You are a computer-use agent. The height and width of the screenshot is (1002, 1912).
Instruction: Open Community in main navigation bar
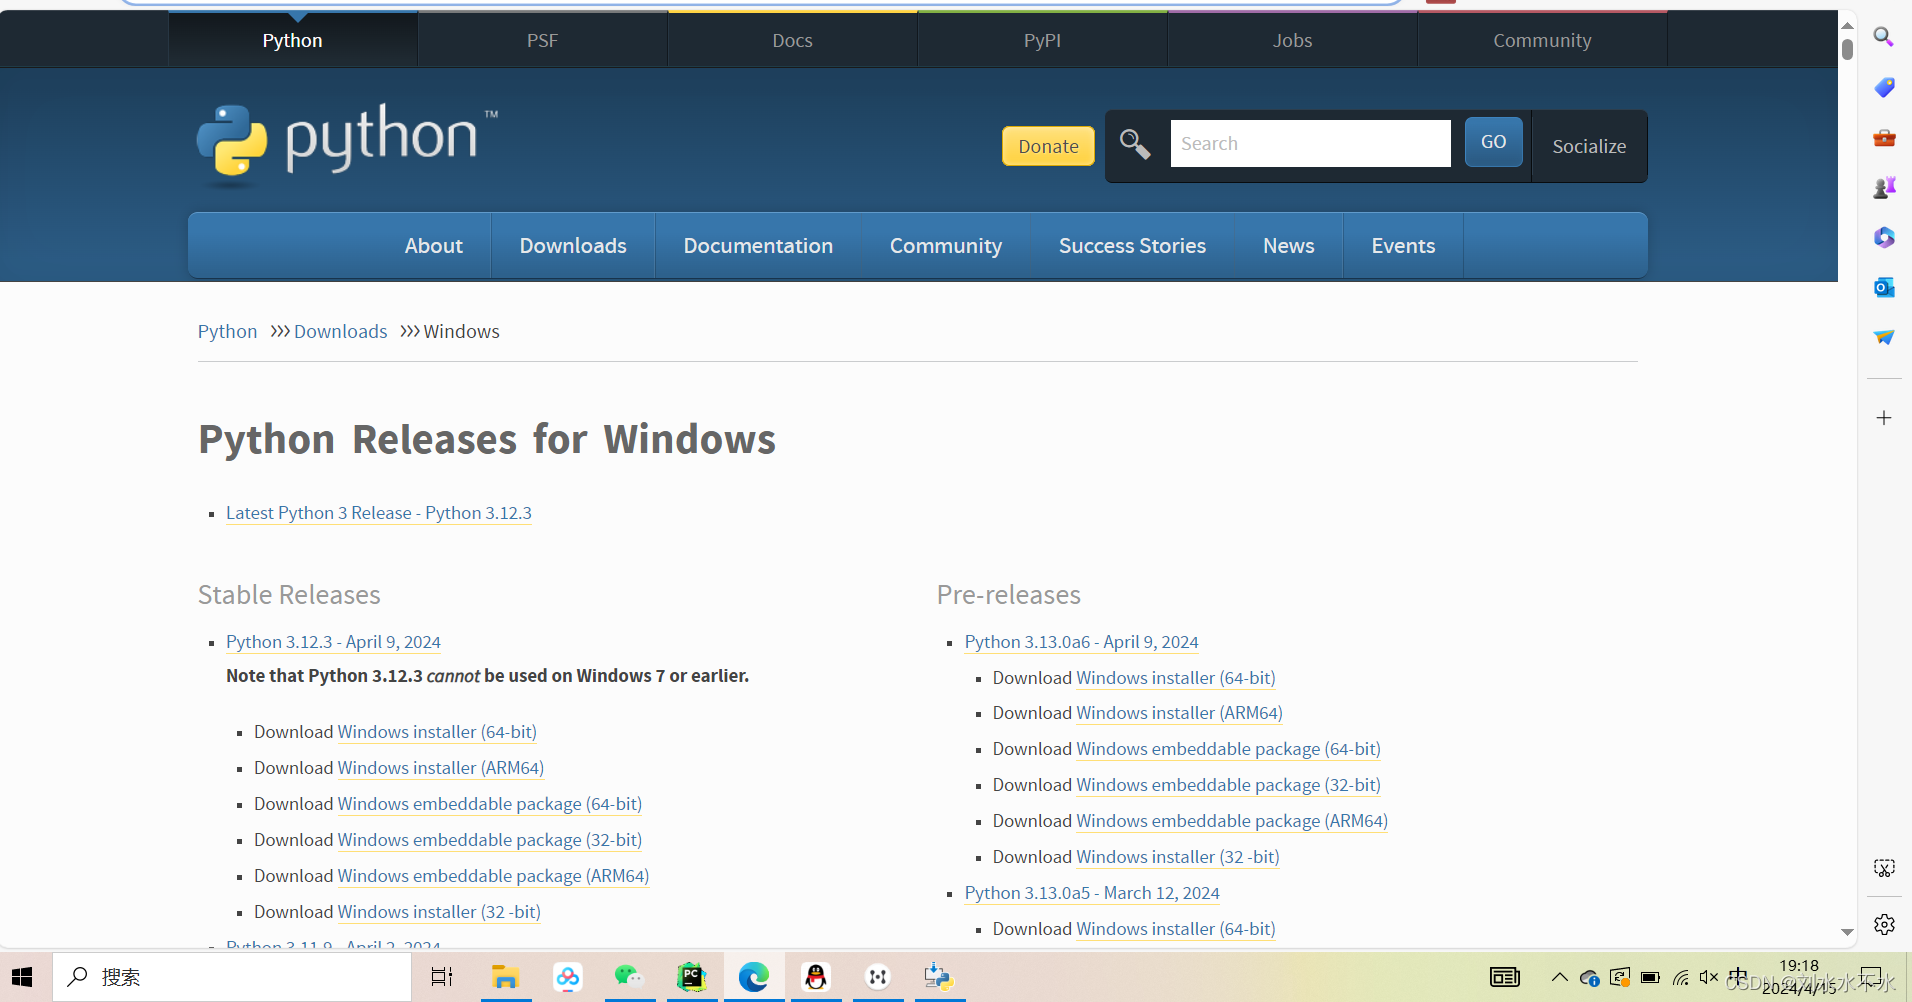pyautogui.click(x=946, y=246)
